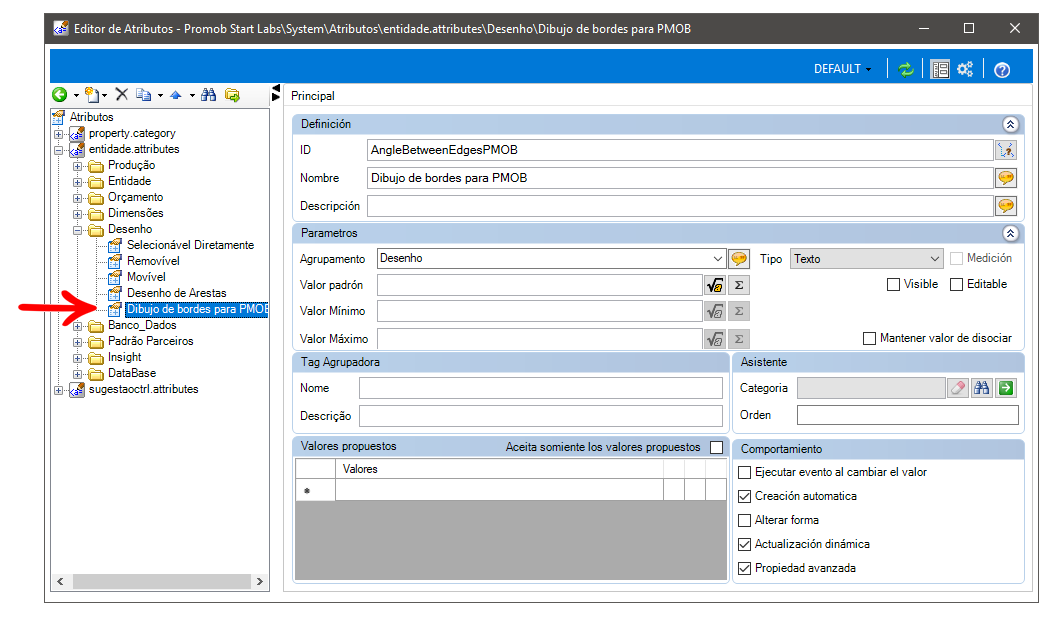Click the sigma icon for Valor Máximo
1043x620 pixels.
(x=738, y=339)
